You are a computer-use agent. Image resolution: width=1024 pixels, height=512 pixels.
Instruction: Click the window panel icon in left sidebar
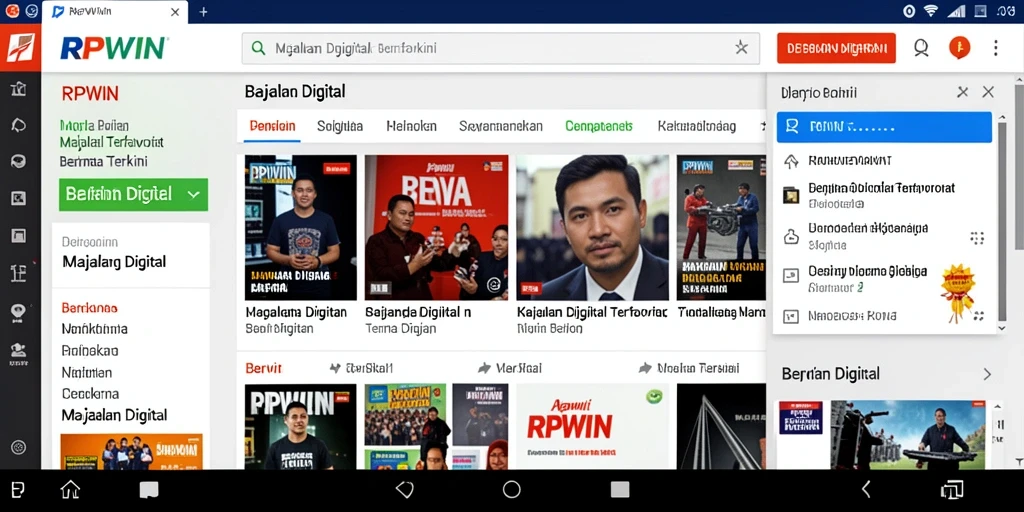[19, 235]
